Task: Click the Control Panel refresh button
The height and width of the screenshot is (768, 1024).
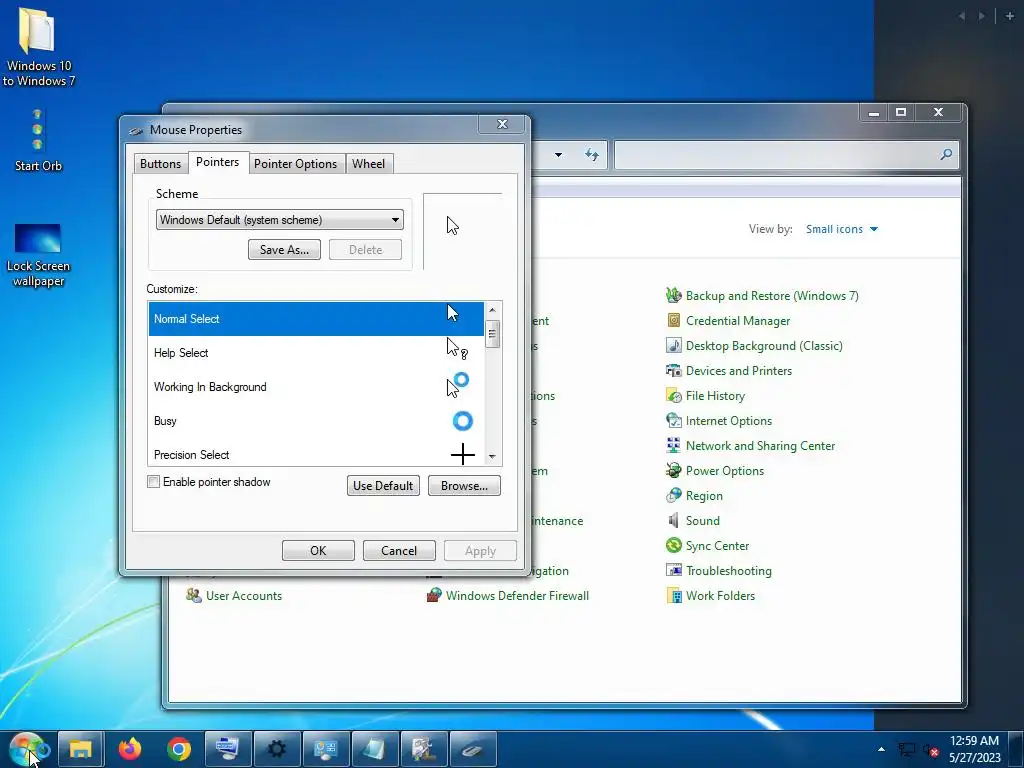Action: (x=592, y=155)
